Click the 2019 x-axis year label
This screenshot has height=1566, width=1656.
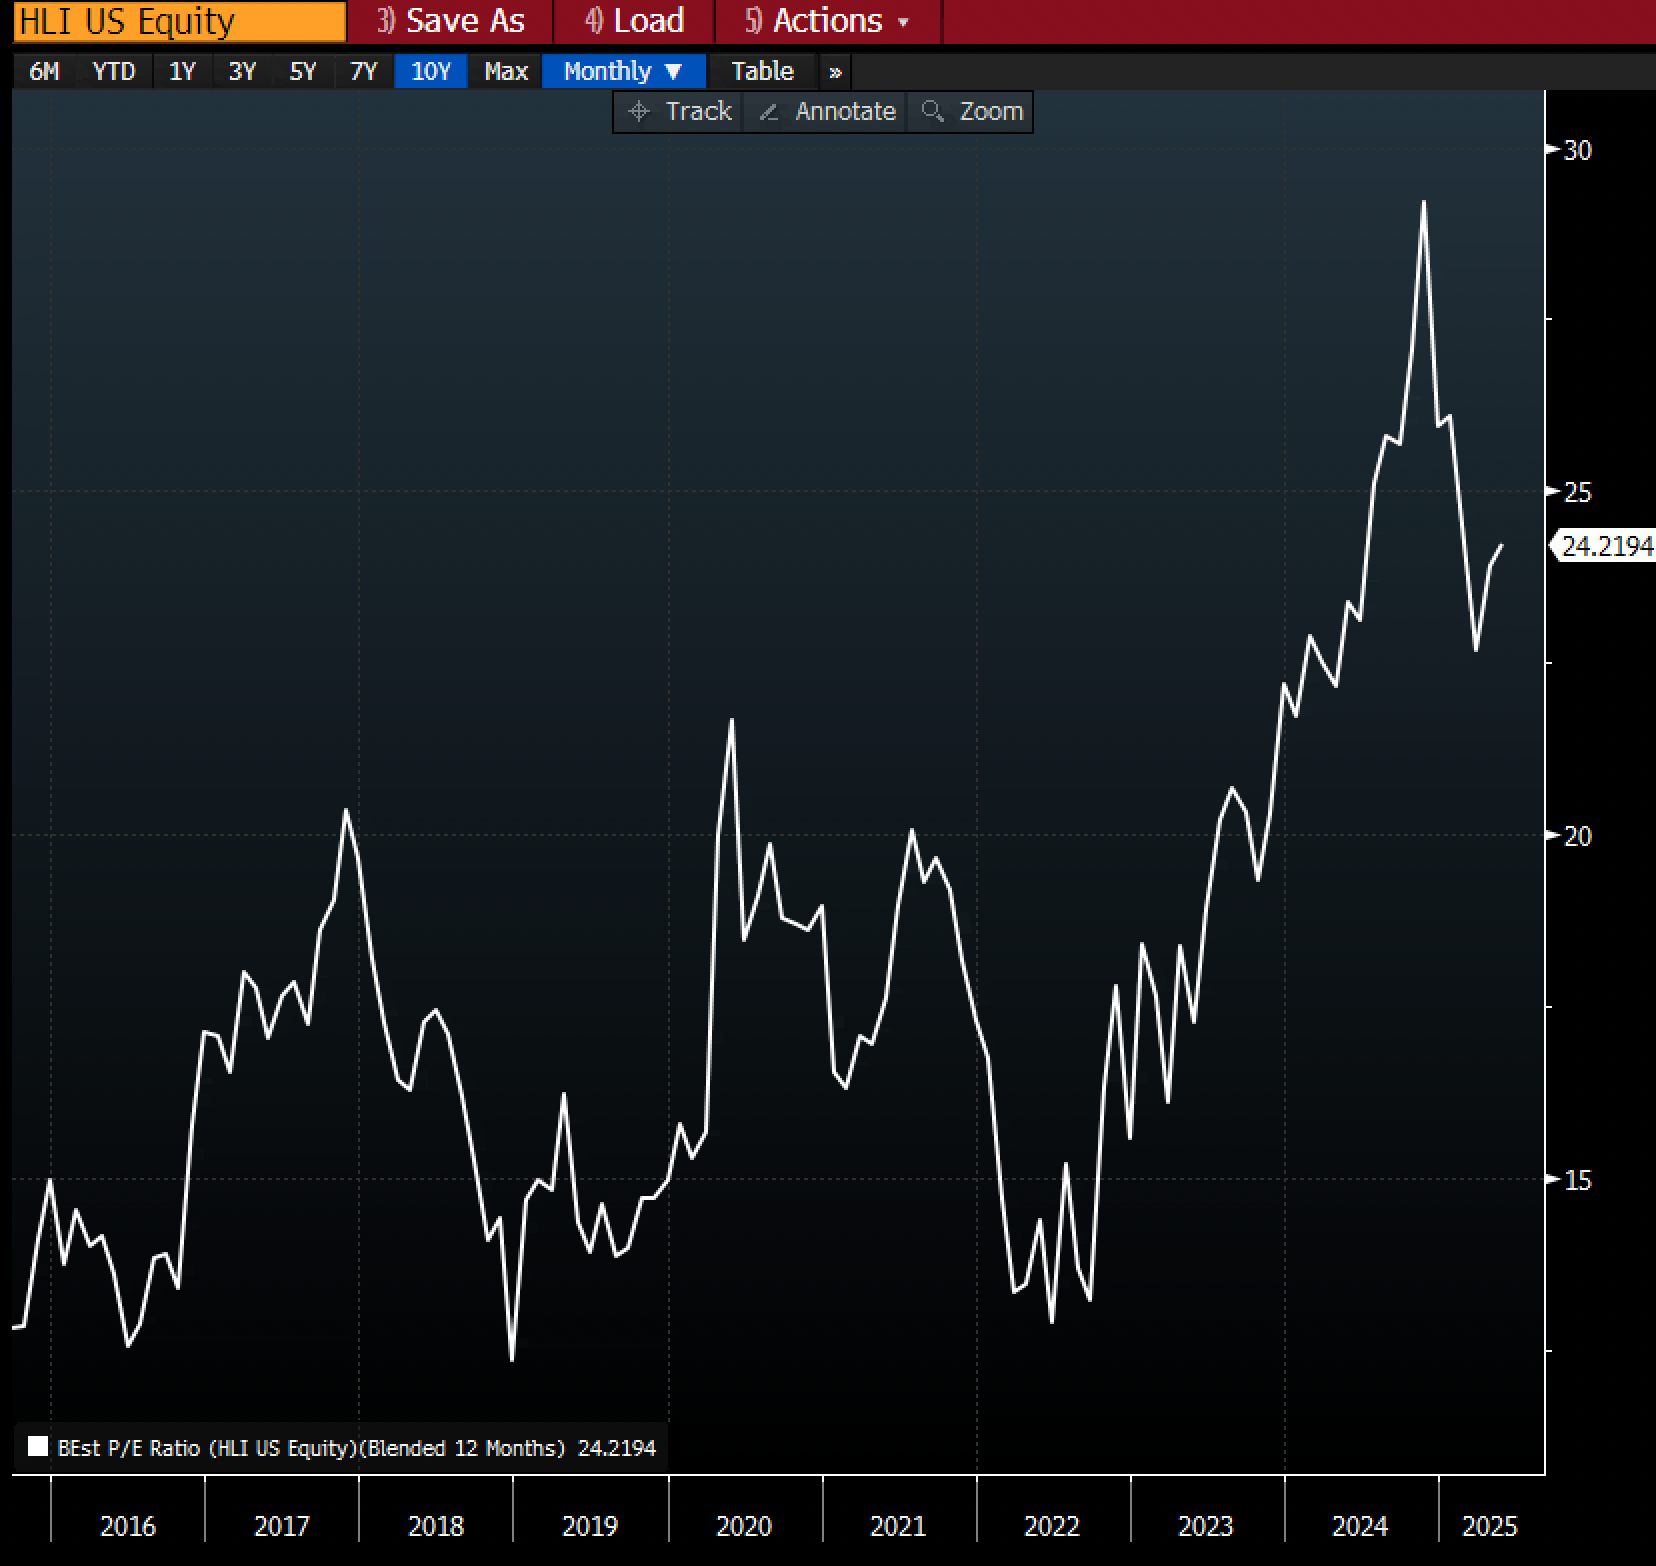tap(590, 1526)
